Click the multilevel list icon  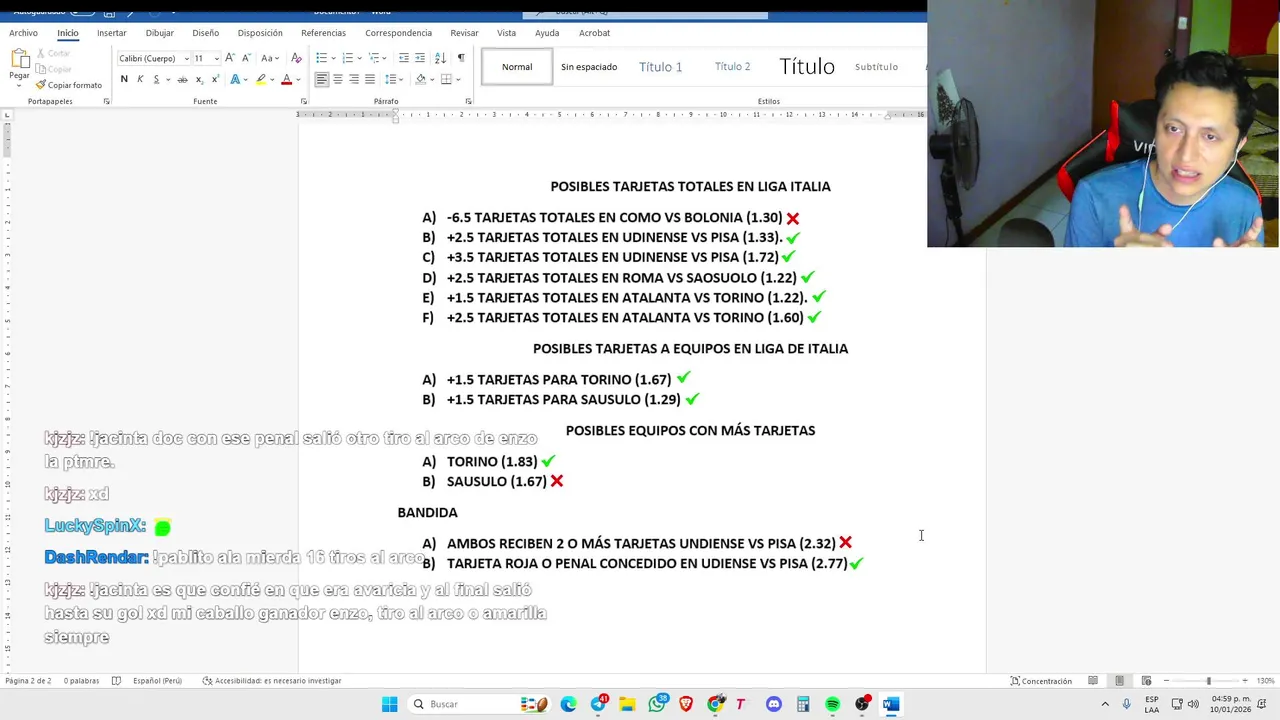(373, 58)
